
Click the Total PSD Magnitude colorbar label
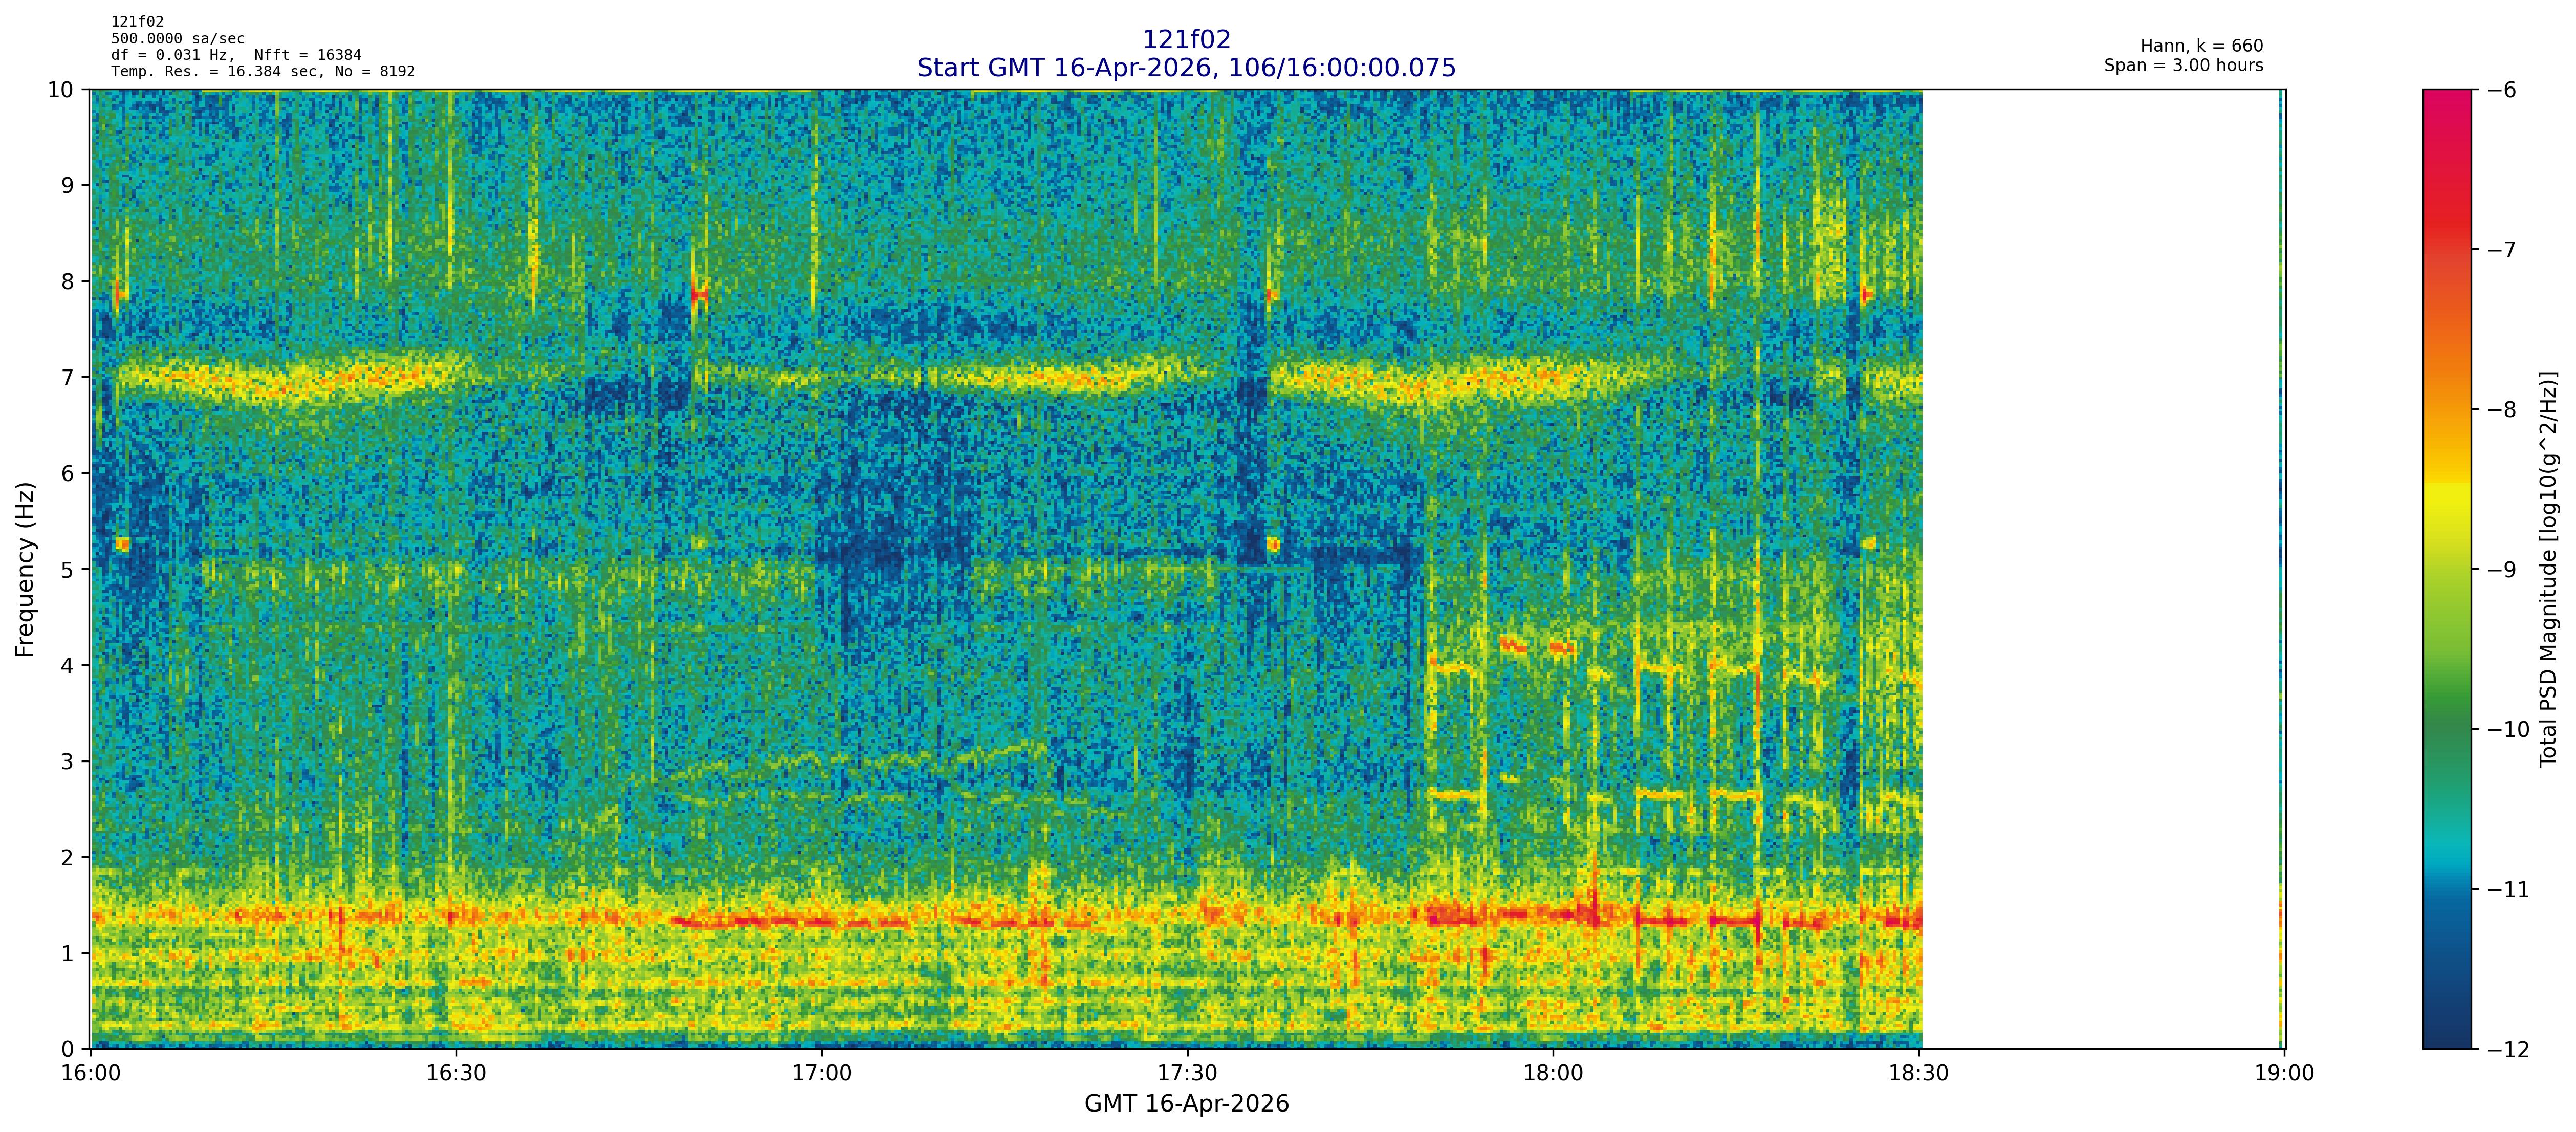[2548, 569]
